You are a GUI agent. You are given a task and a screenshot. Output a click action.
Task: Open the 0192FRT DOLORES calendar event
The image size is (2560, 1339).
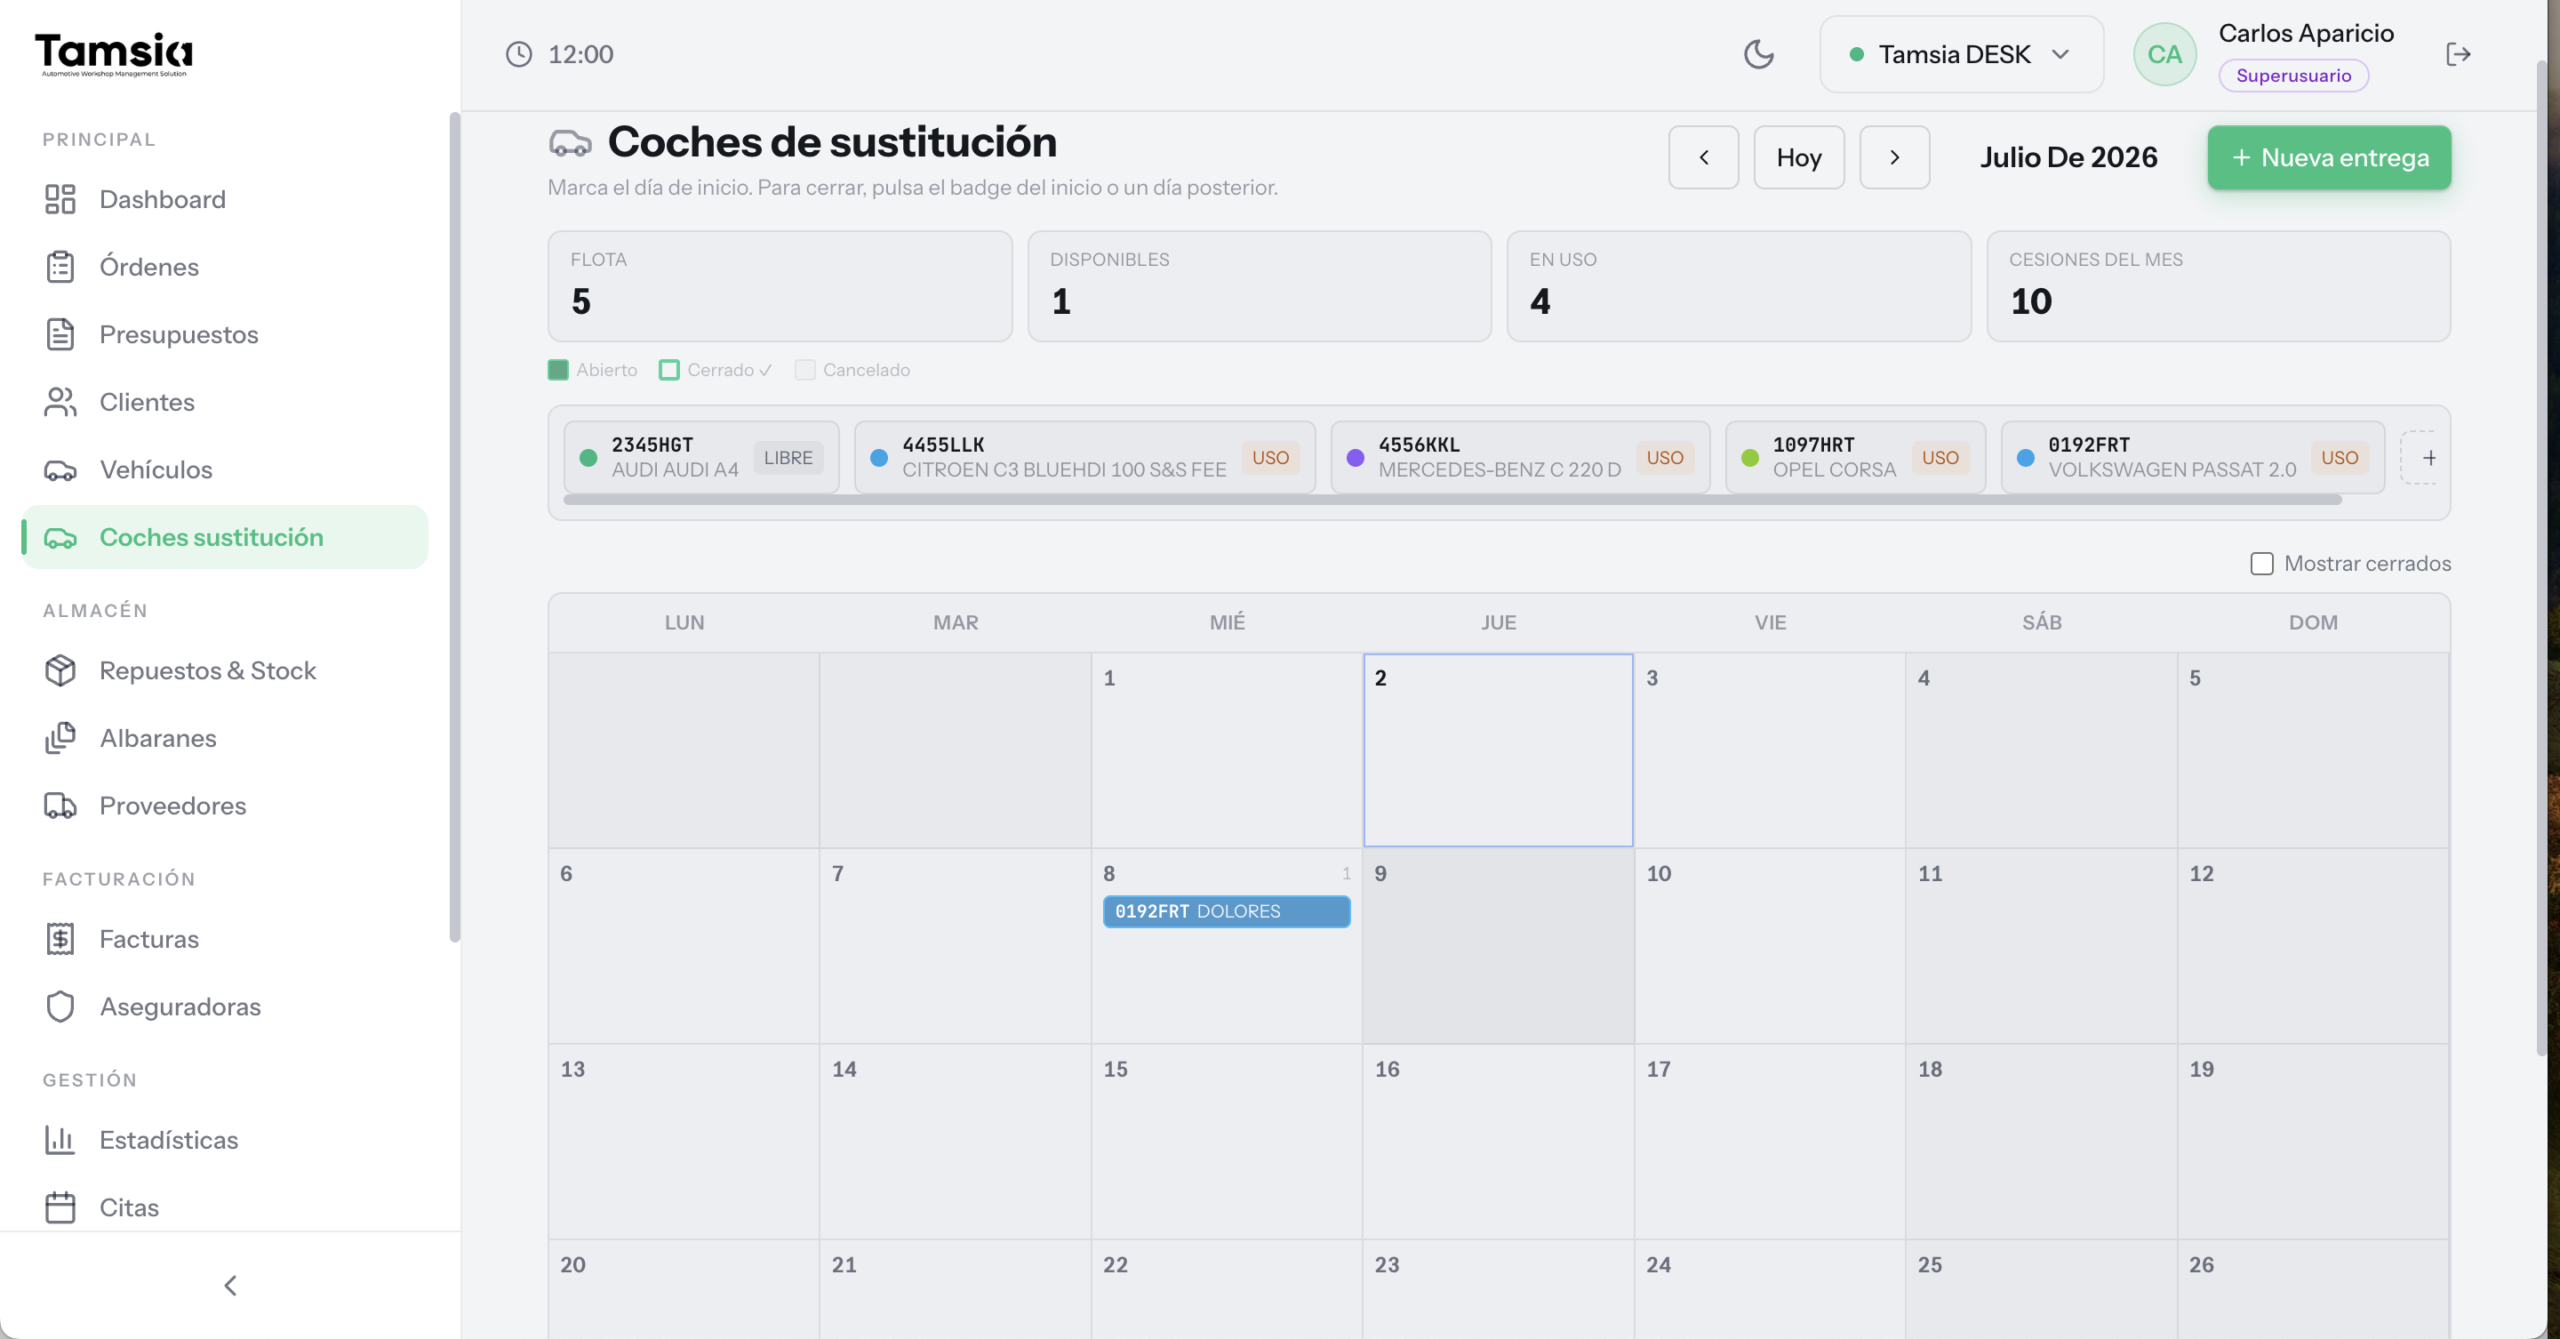tap(1226, 911)
